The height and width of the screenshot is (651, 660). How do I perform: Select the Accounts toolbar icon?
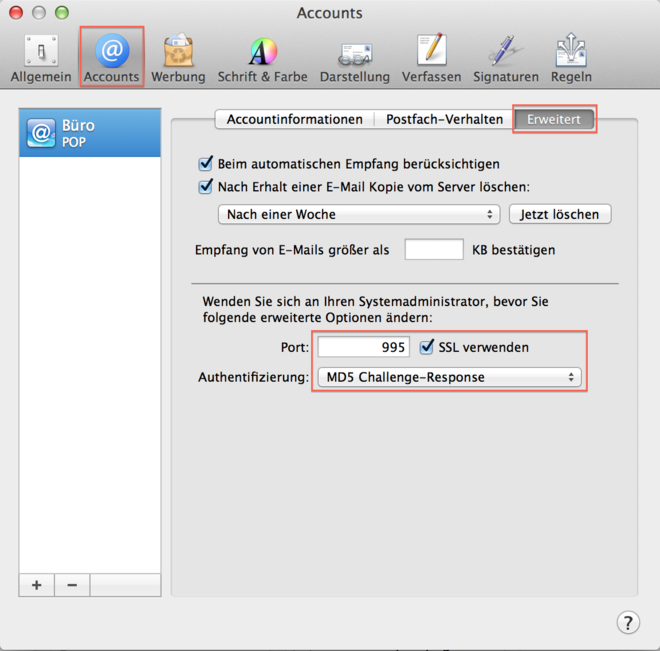[x=111, y=59]
